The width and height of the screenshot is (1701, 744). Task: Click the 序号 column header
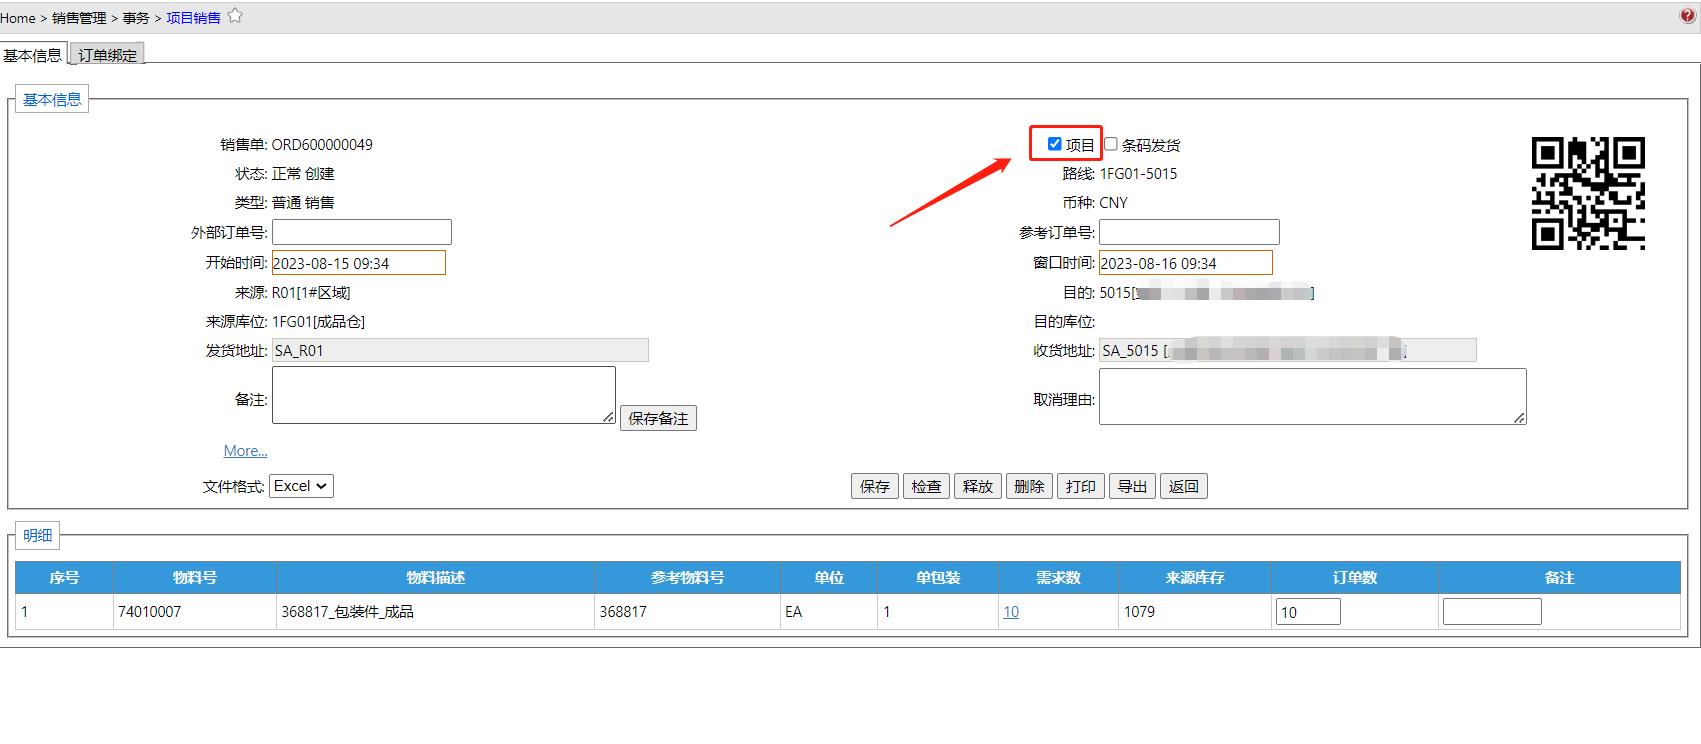point(64,578)
